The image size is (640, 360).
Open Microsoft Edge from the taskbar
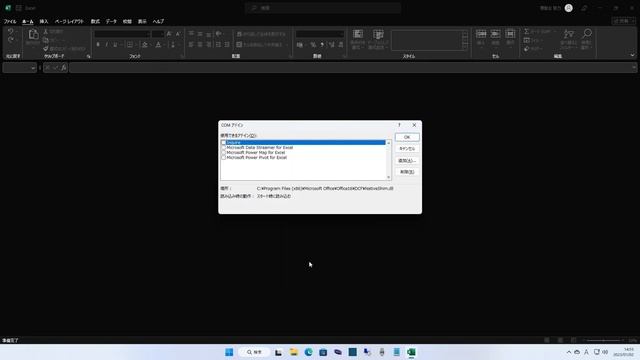click(309, 352)
